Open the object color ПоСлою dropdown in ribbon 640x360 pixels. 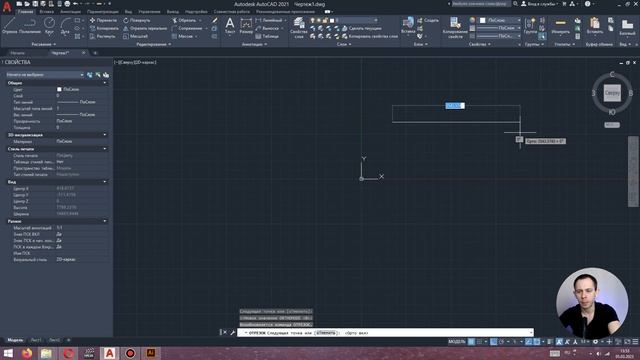pyautogui.click(x=500, y=20)
